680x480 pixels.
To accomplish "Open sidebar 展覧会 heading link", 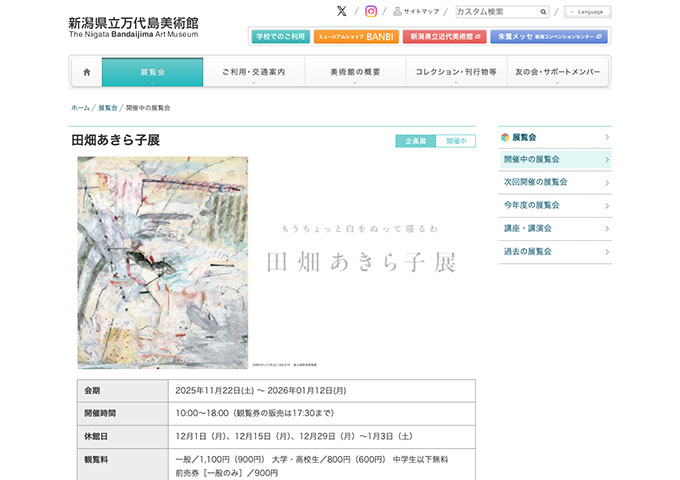I will tap(524, 137).
